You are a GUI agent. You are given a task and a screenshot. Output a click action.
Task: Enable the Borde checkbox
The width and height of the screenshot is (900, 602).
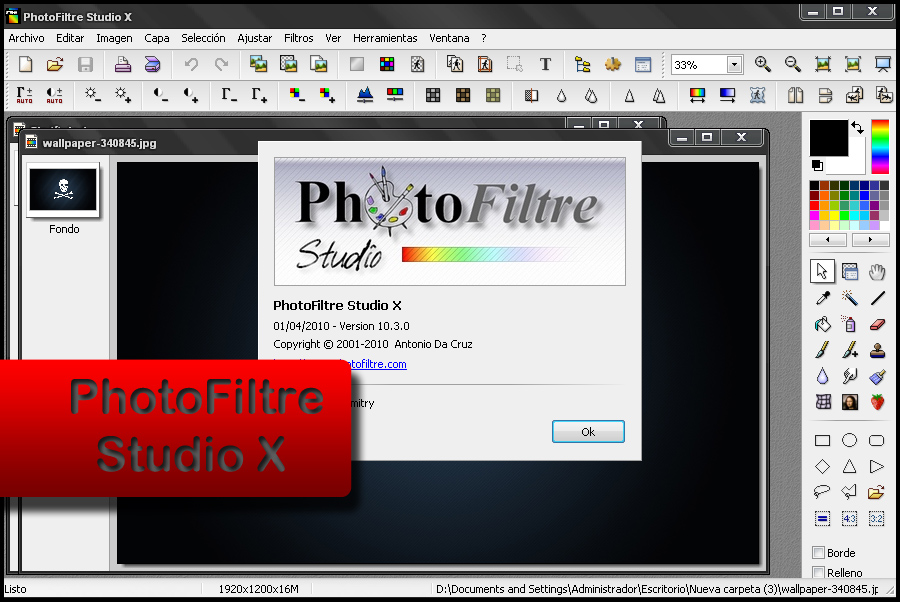818,553
